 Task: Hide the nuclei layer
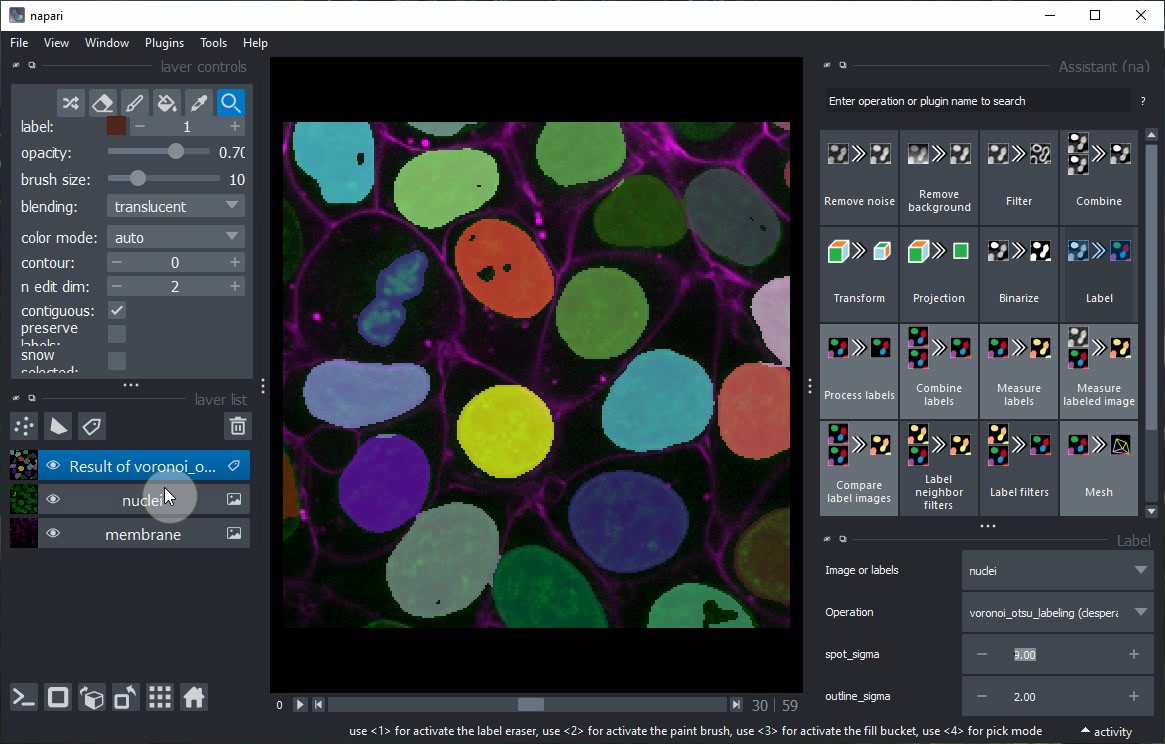pyautogui.click(x=53, y=500)
